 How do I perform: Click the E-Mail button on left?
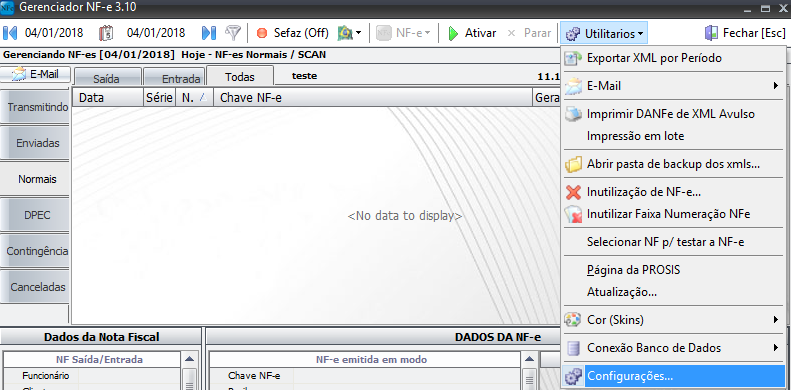tap(35, 74)
